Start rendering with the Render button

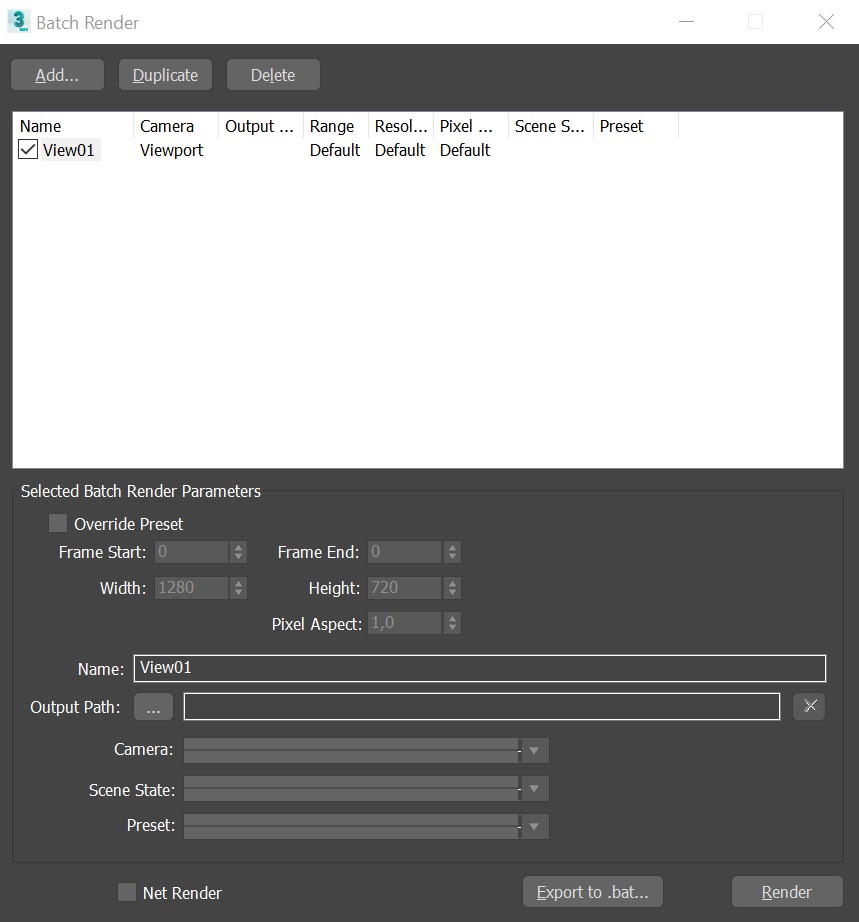click(x=787, y=892)
